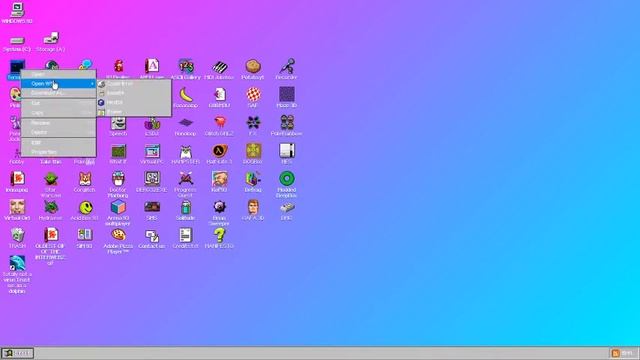The width and height of the screenshot is (640, 360).
Task: Open the green ring Flooded icon
Action: (287, 184)
